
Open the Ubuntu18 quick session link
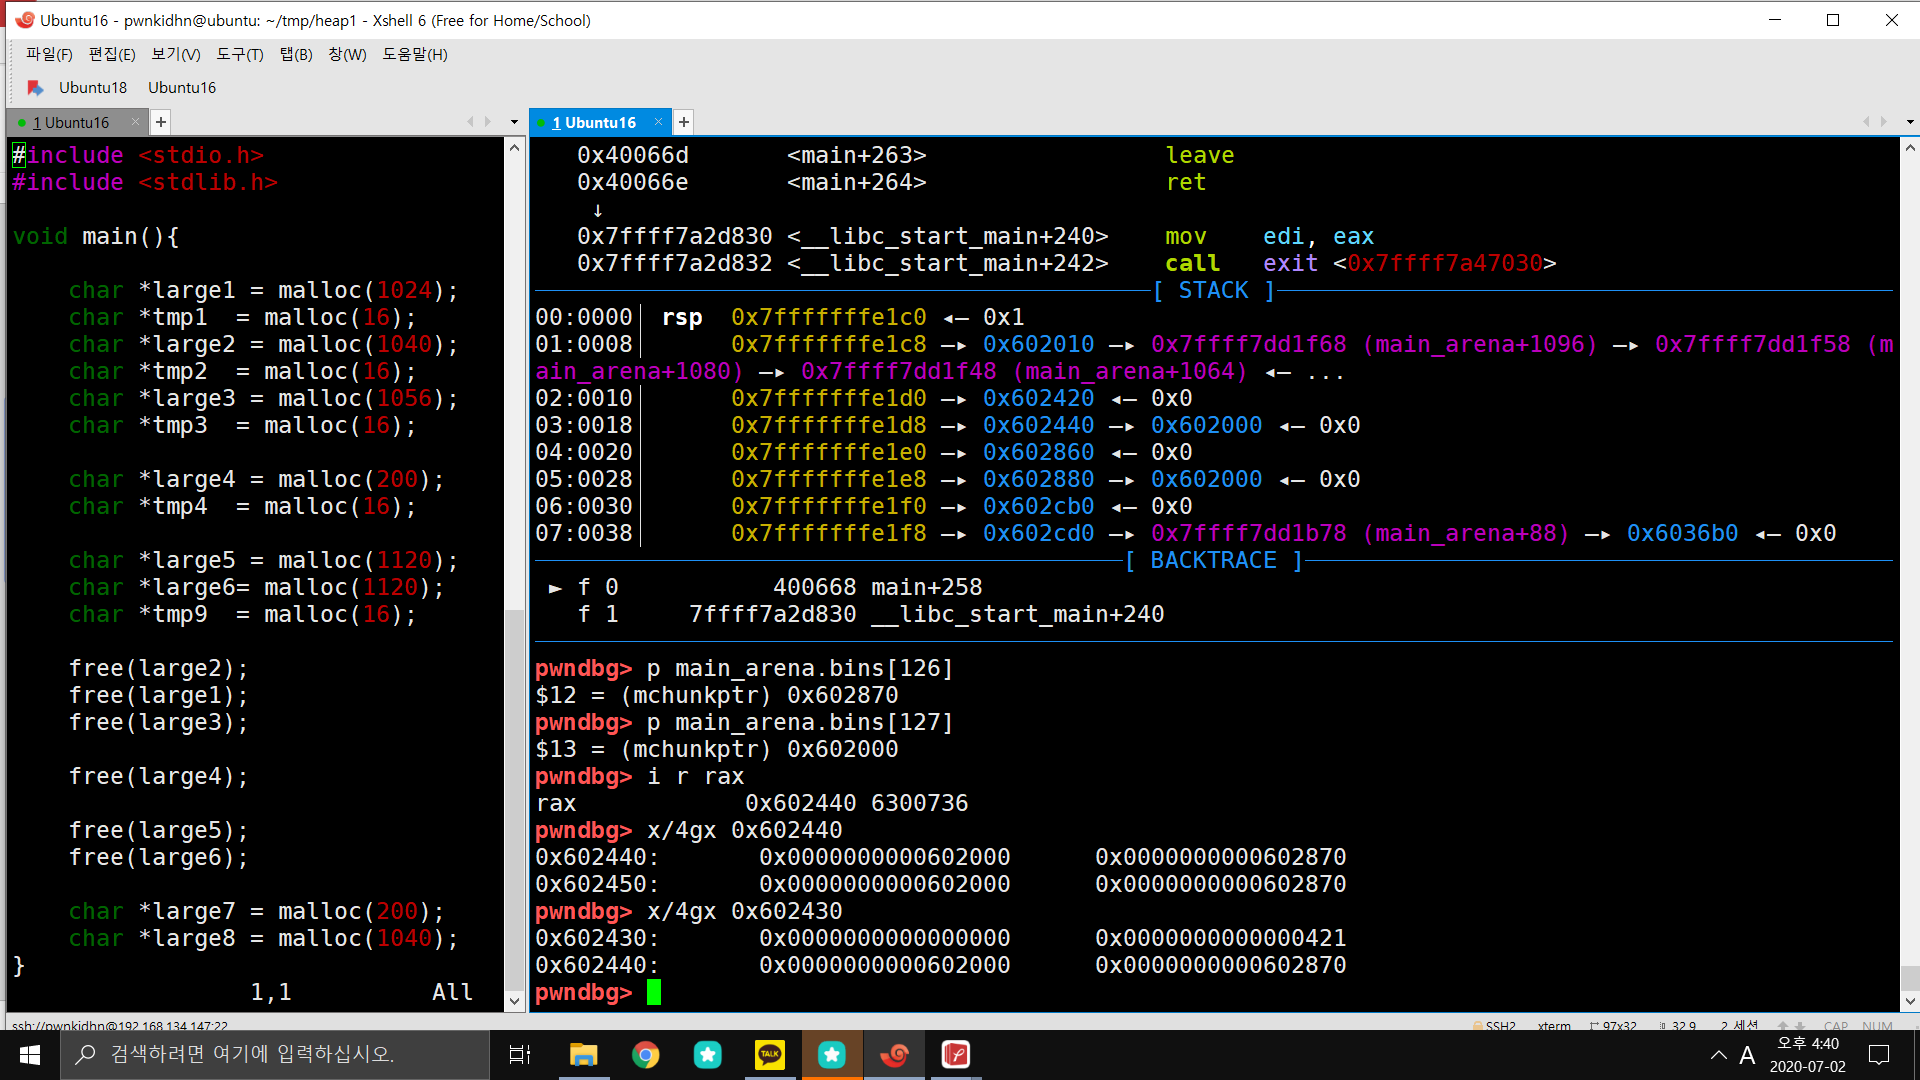click(x=93, y=88)
